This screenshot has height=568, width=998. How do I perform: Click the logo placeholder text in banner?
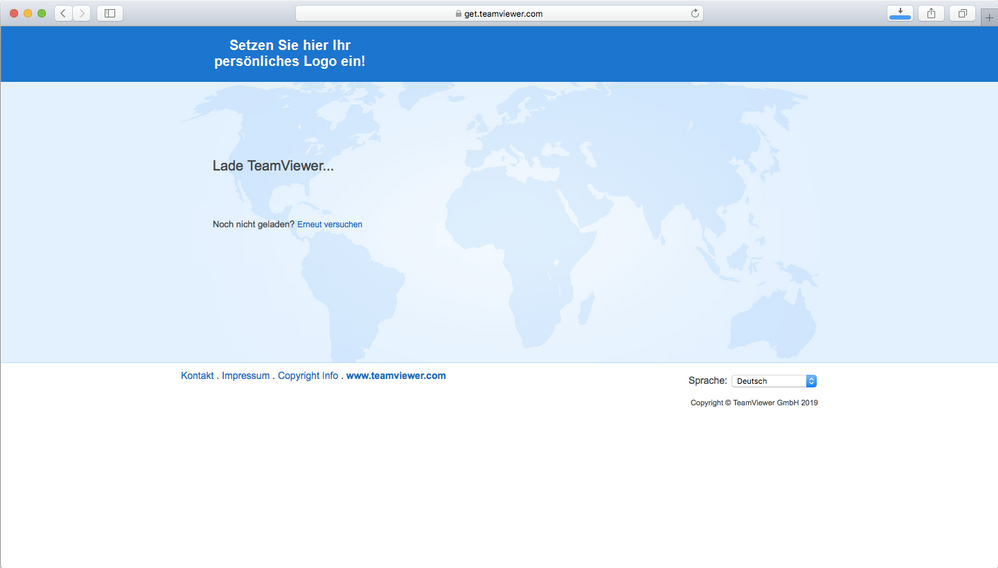point(290,53)
